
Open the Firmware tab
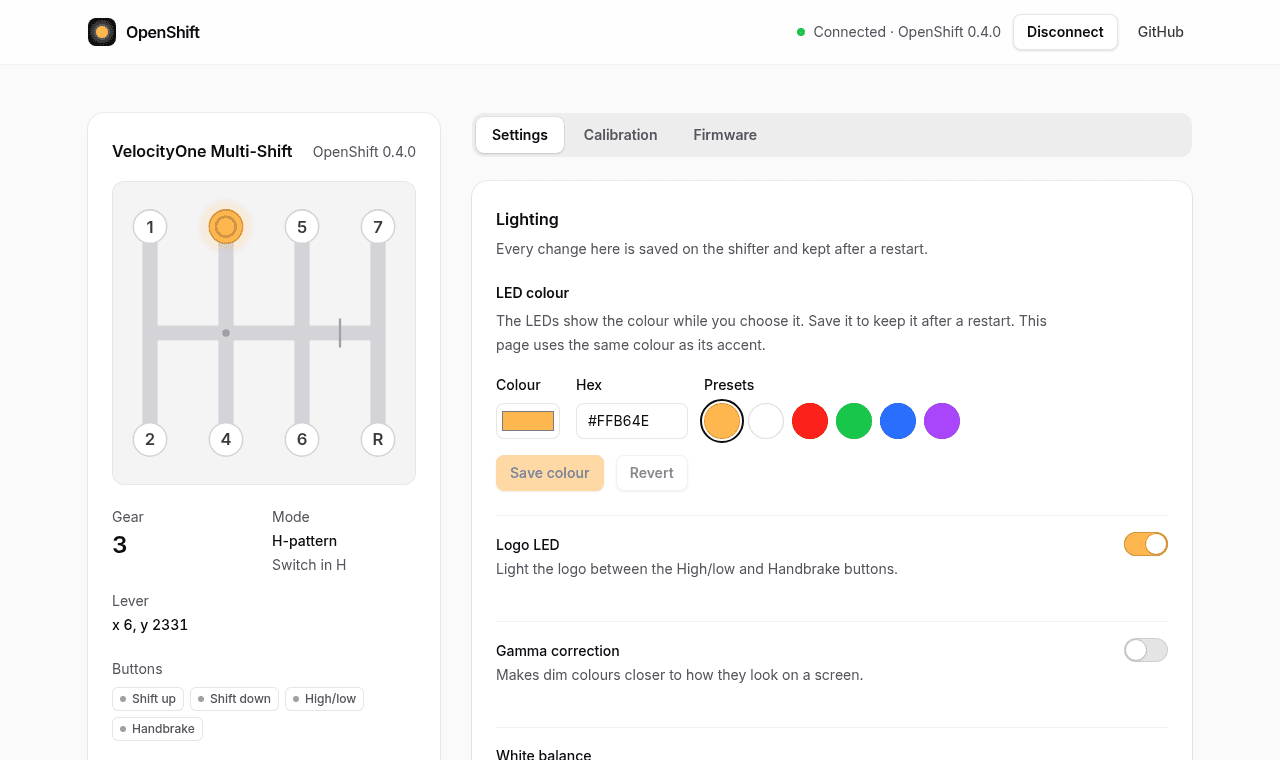click(x=725, y=135)
